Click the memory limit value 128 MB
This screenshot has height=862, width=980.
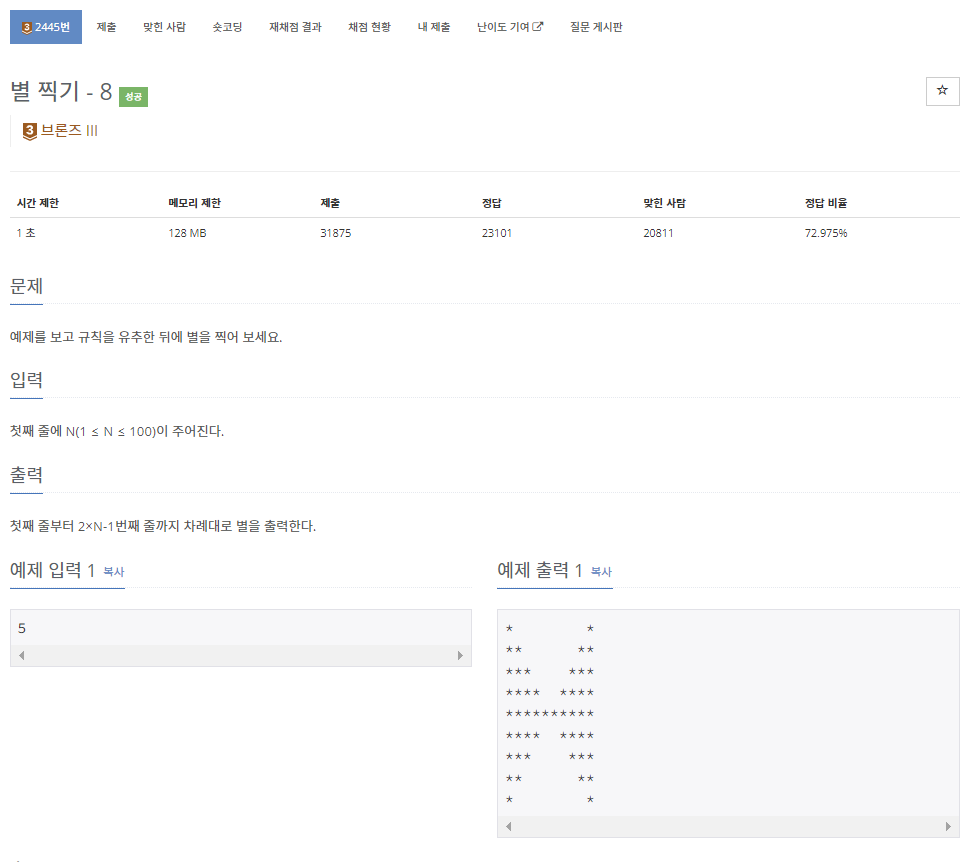[x=188, y=233]
